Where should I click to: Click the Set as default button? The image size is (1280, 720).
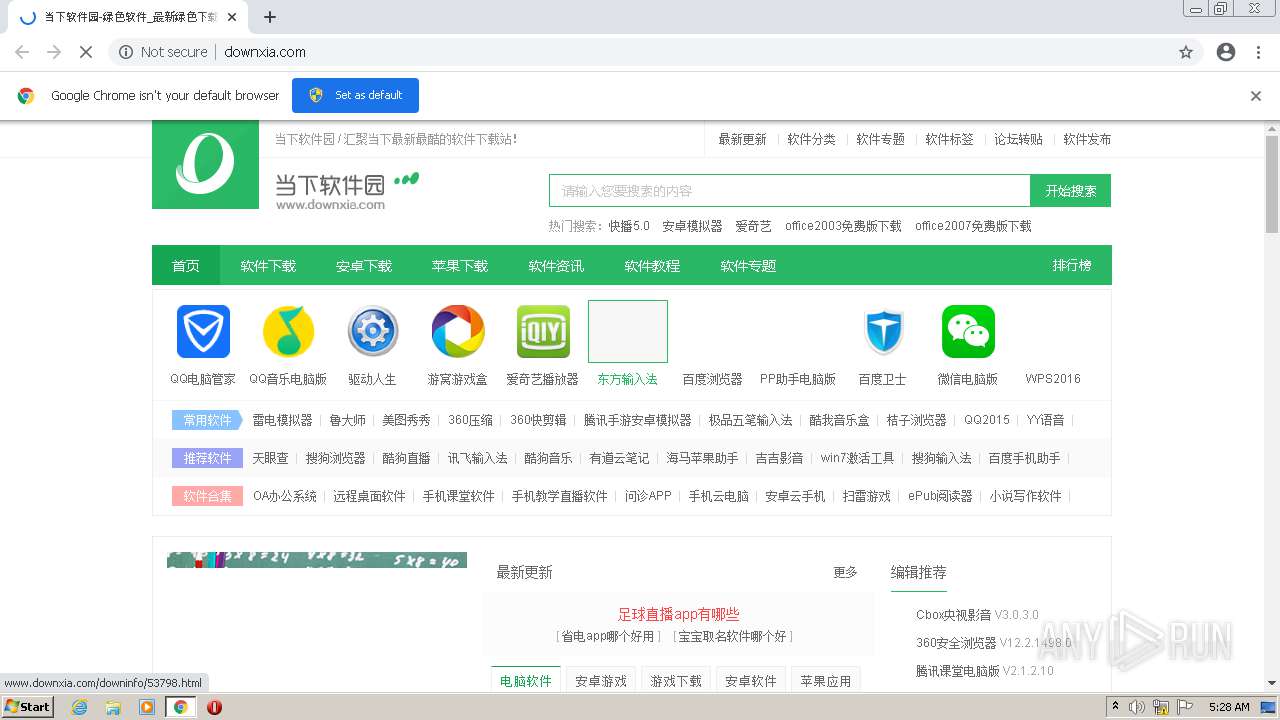355,96
